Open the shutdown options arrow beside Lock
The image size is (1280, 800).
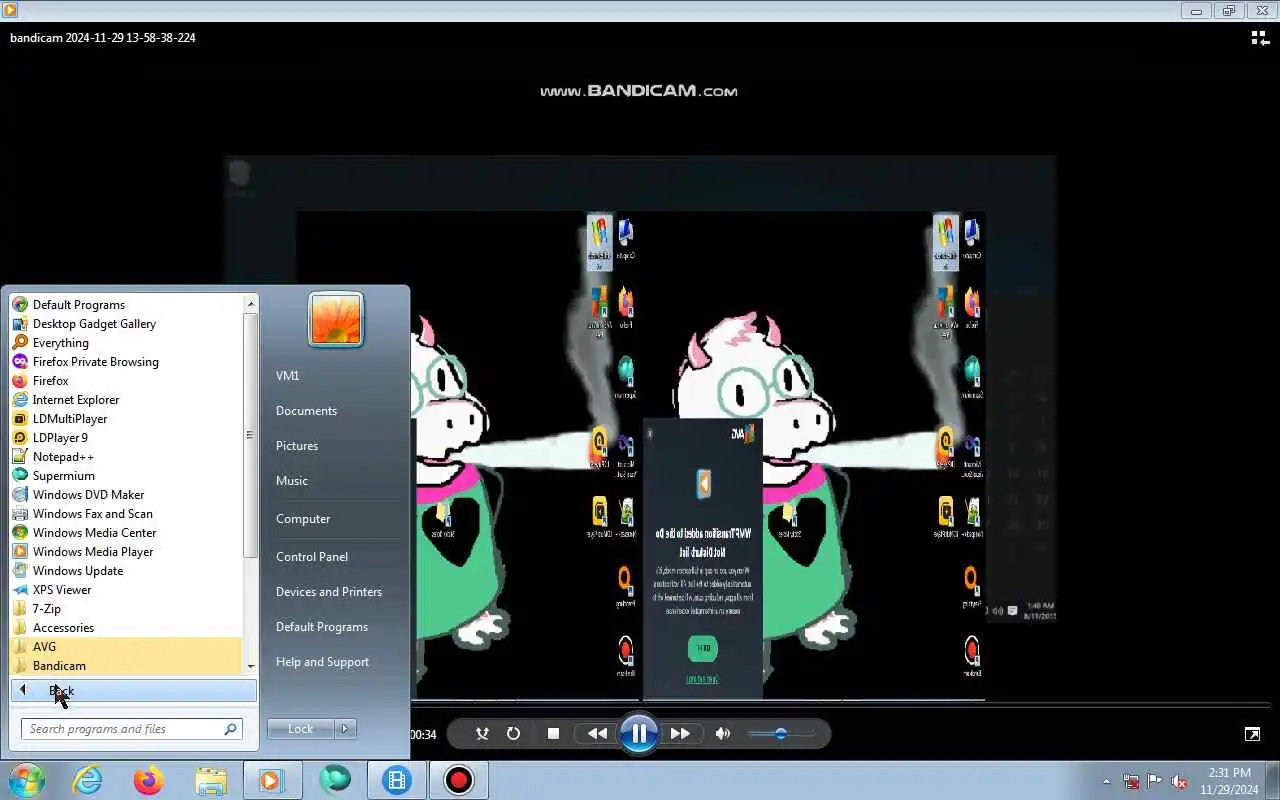click(x=345, y=729)
